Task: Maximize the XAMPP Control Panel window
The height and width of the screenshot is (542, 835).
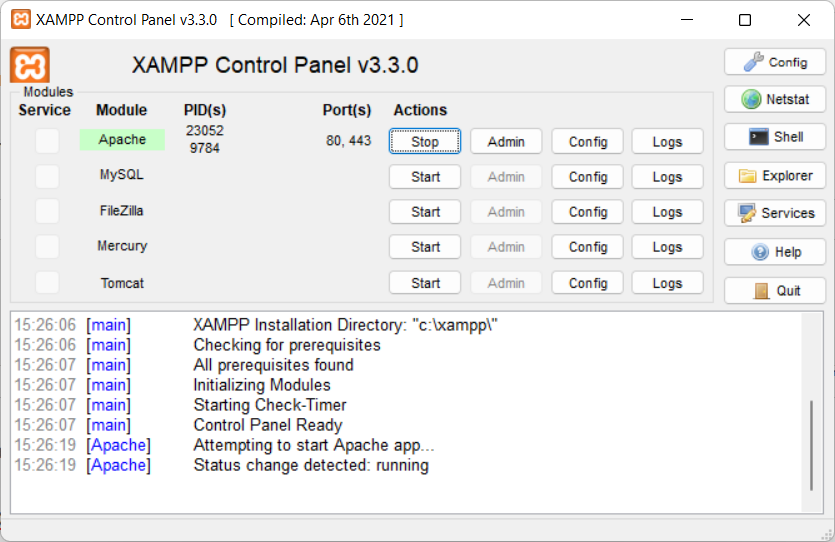Action: (745, 20)
